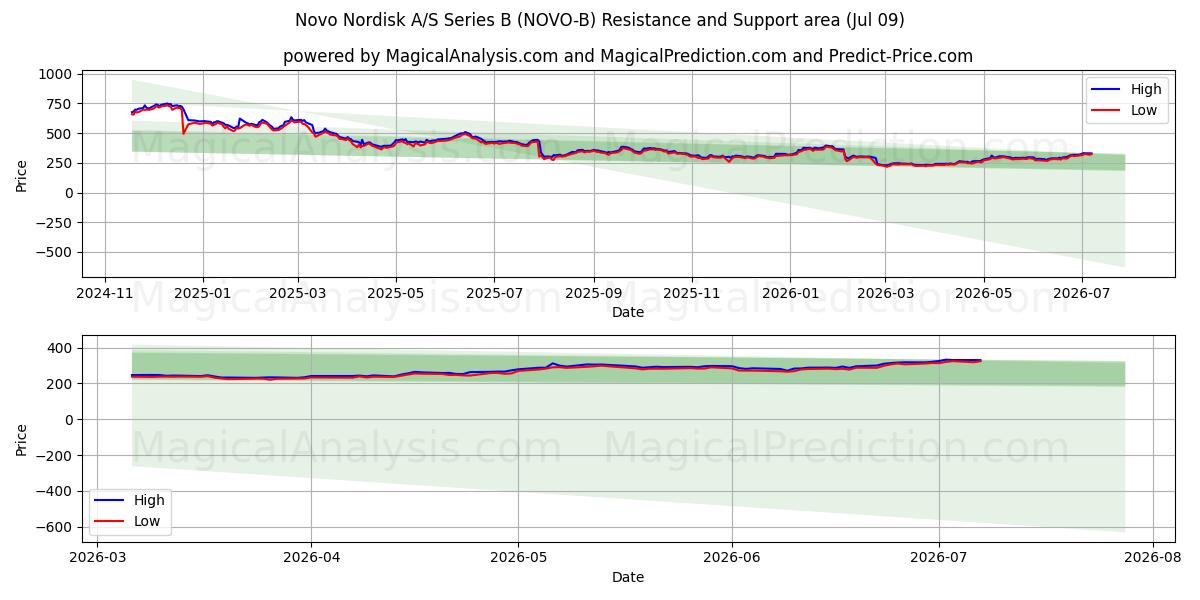Click the 2025-07 tick label
Screen dimensions: 1200x600
(493, 294)
